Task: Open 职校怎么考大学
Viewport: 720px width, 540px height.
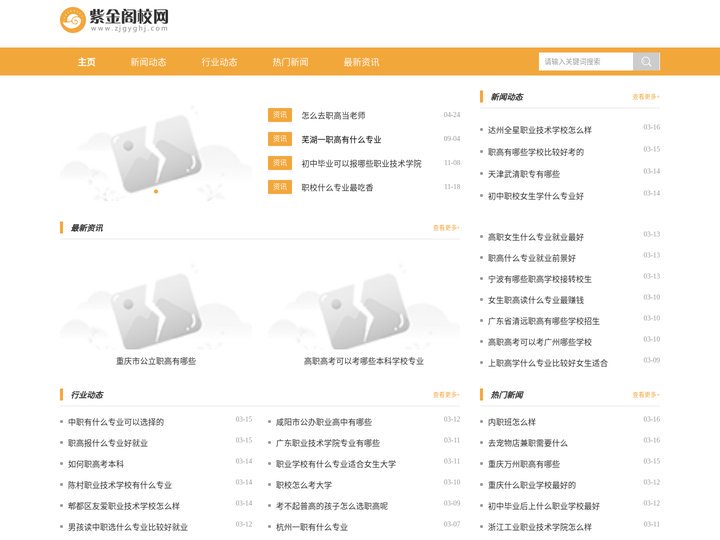Action: [x=304, y=485]
